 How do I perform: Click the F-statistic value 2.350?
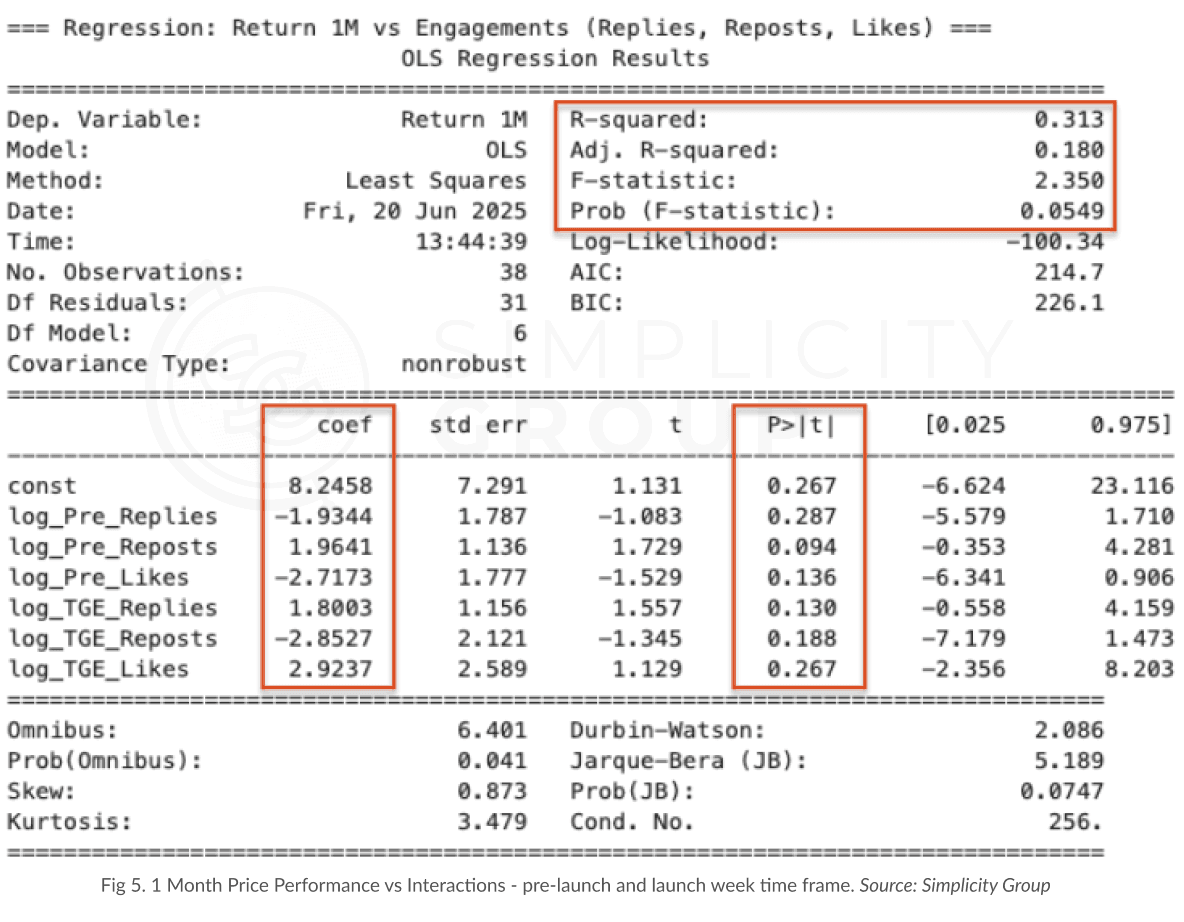pyautogui.click(x=1068, y=180)
